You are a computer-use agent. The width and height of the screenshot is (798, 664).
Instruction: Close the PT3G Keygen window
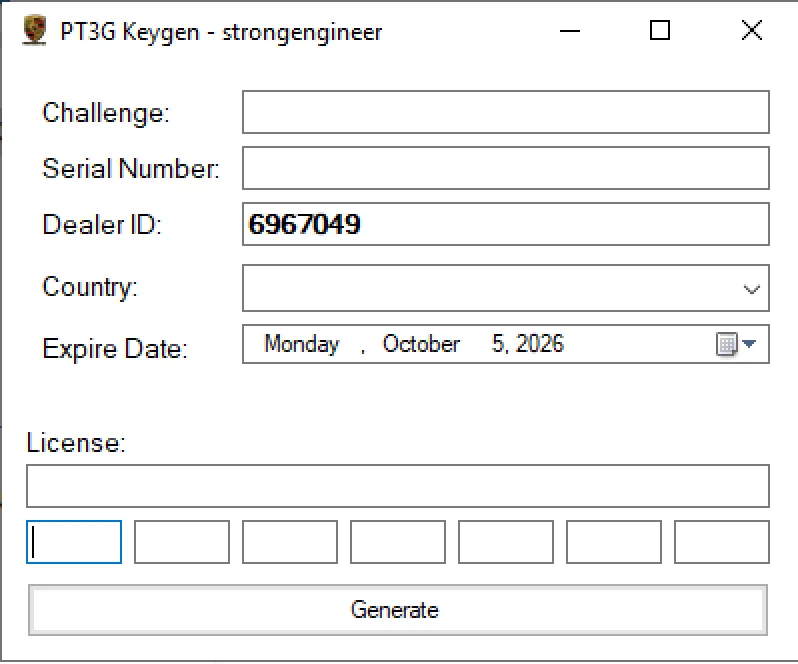tap(751, 31)
